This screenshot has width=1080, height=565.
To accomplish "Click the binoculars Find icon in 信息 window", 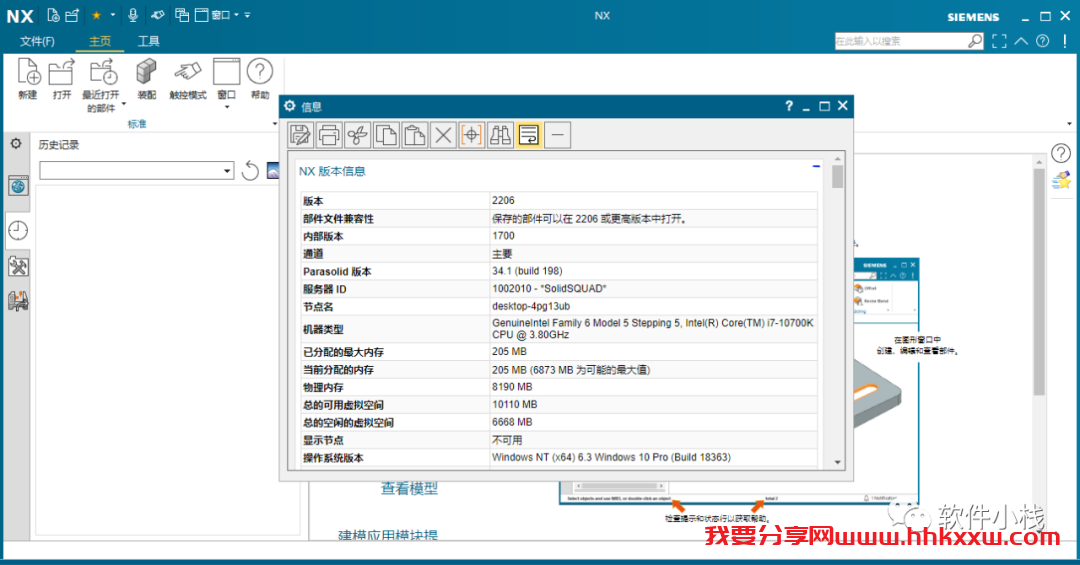I will 500,135.
